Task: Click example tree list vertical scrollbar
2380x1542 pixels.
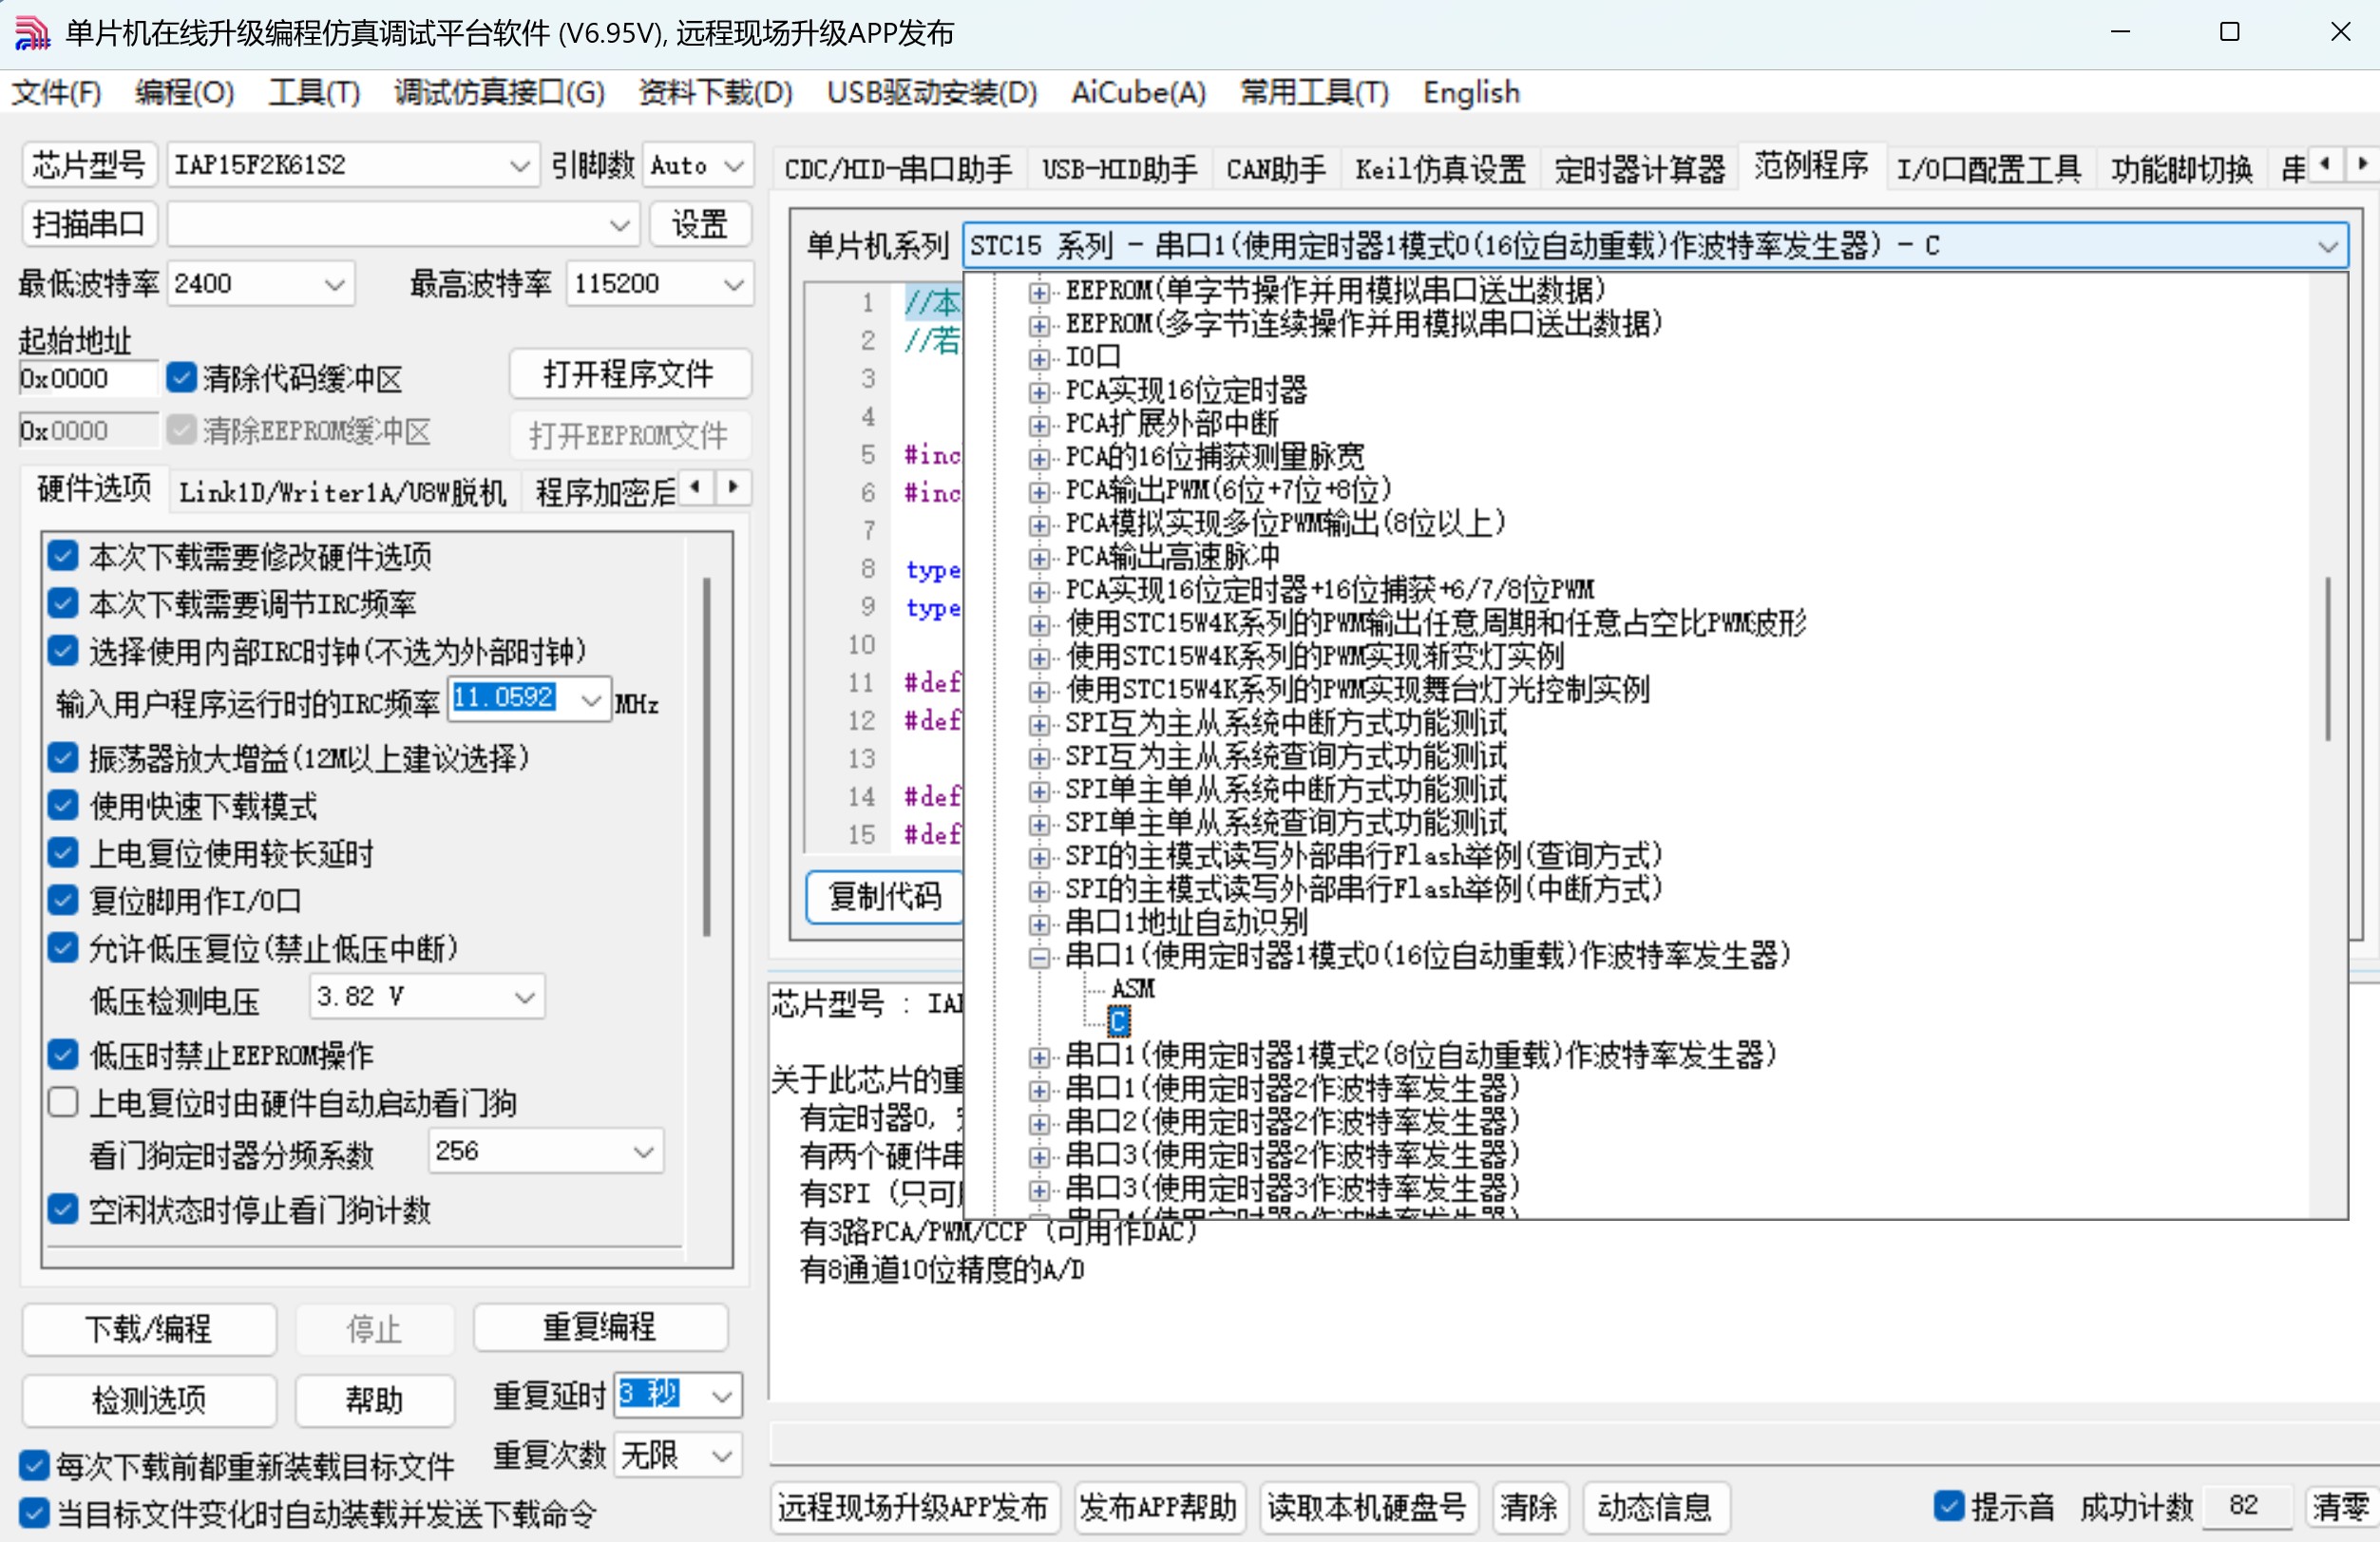Action: coord(2327,659)
